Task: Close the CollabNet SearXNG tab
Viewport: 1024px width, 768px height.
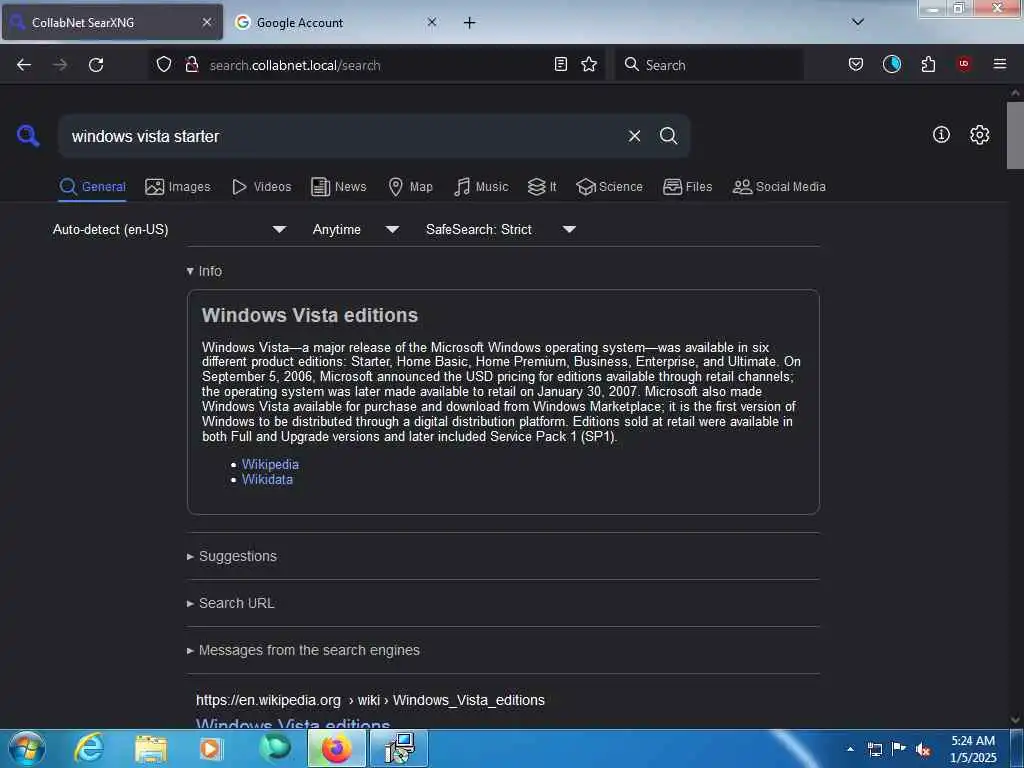Action: tap(207, 22)
